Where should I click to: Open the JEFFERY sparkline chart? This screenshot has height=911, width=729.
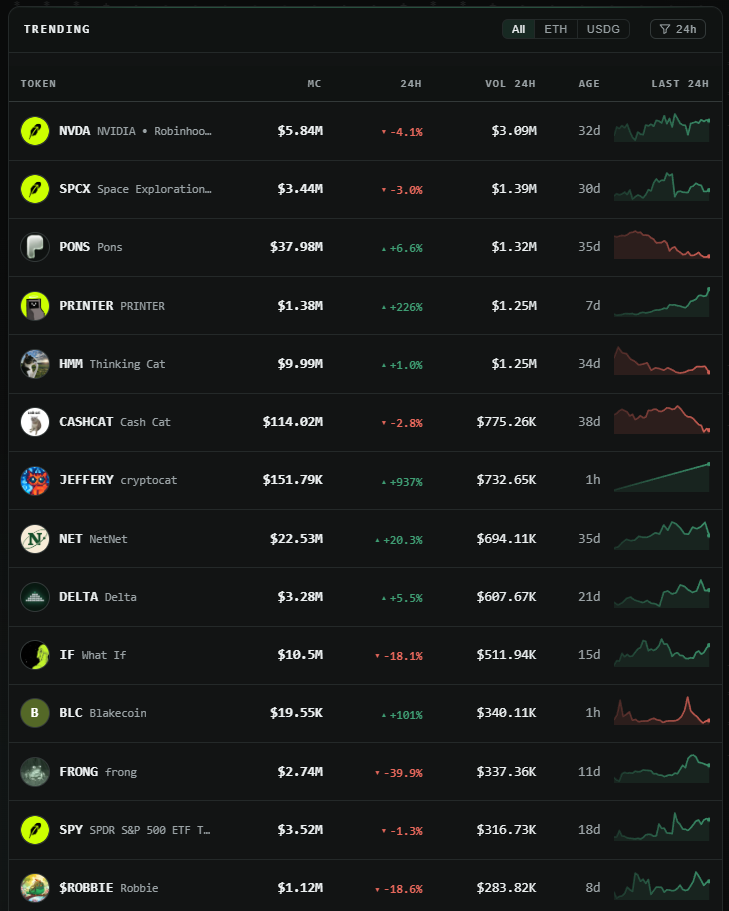click(662, 477)
